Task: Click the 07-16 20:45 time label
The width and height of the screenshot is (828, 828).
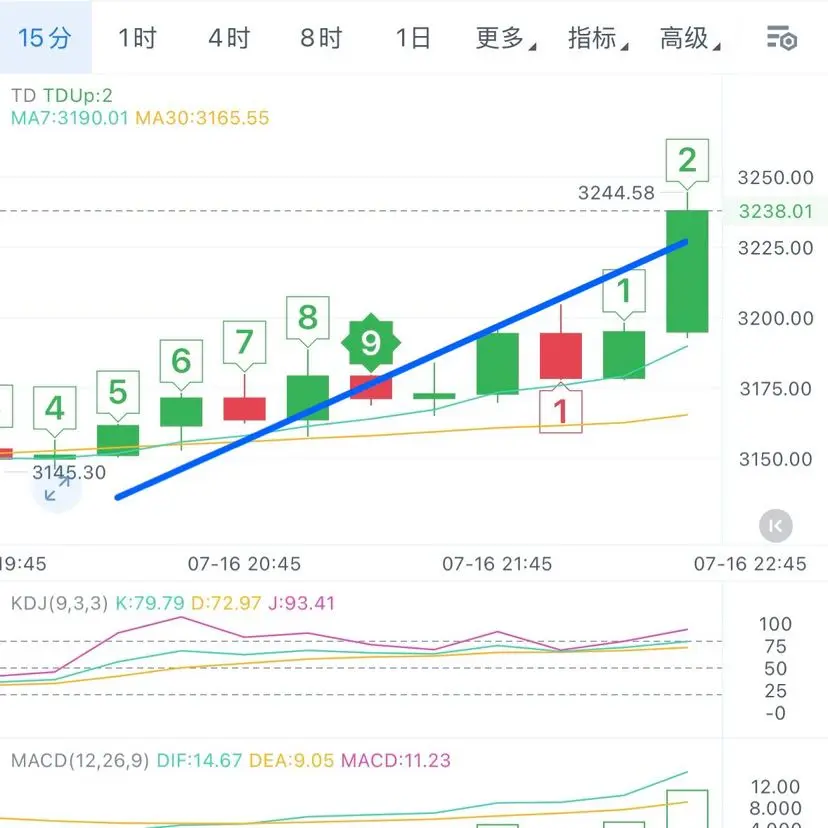Action: point(244,564)
